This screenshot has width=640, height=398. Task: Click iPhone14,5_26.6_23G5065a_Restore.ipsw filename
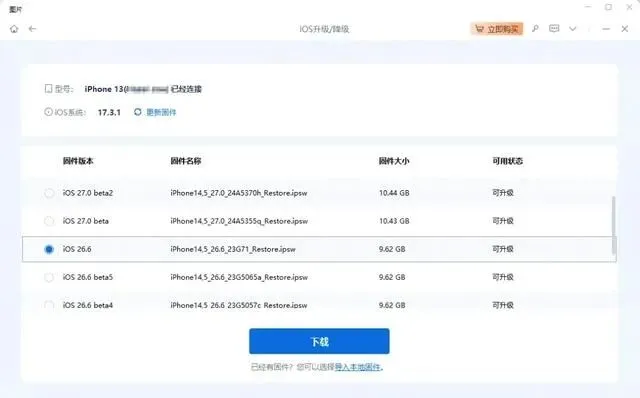tap(239, 277)
